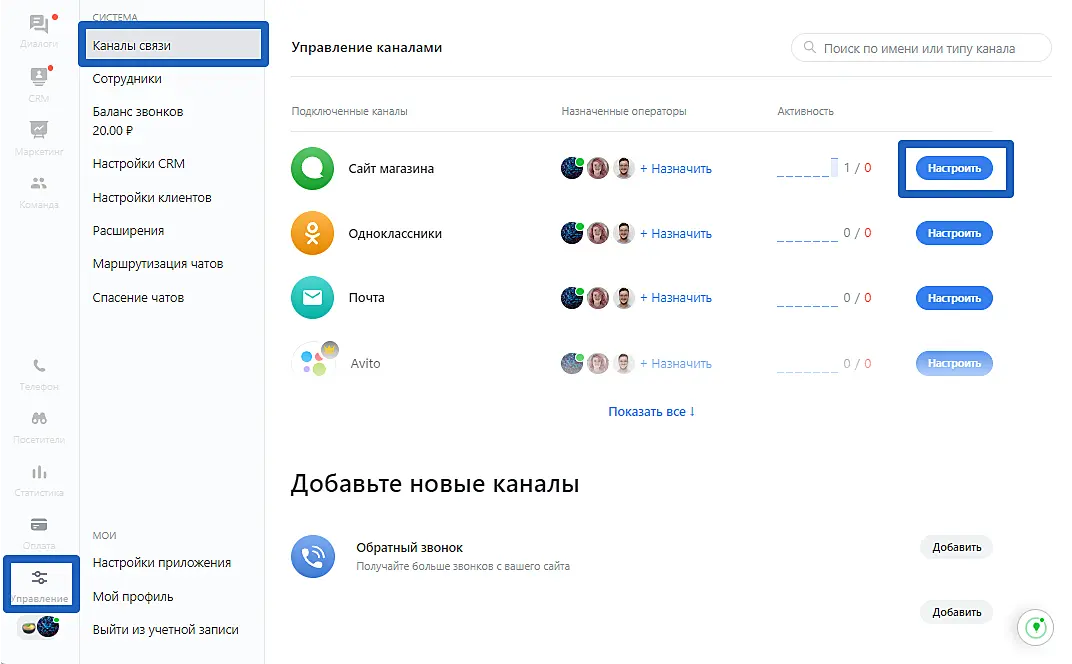The width and height of the screenshot is (1072, 664).
Task: Click the channel search field
Action: pyautogui.click(x=920, y=48)
